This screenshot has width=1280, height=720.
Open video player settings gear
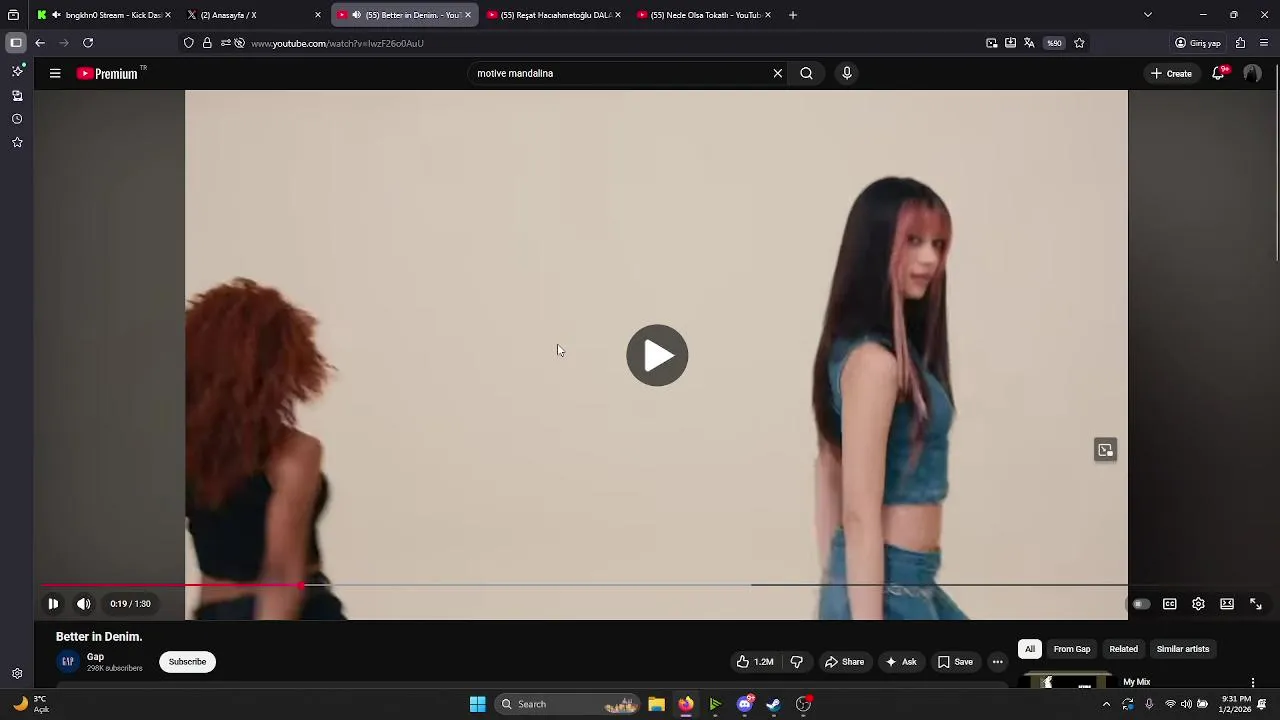[x=1198, y=604]
